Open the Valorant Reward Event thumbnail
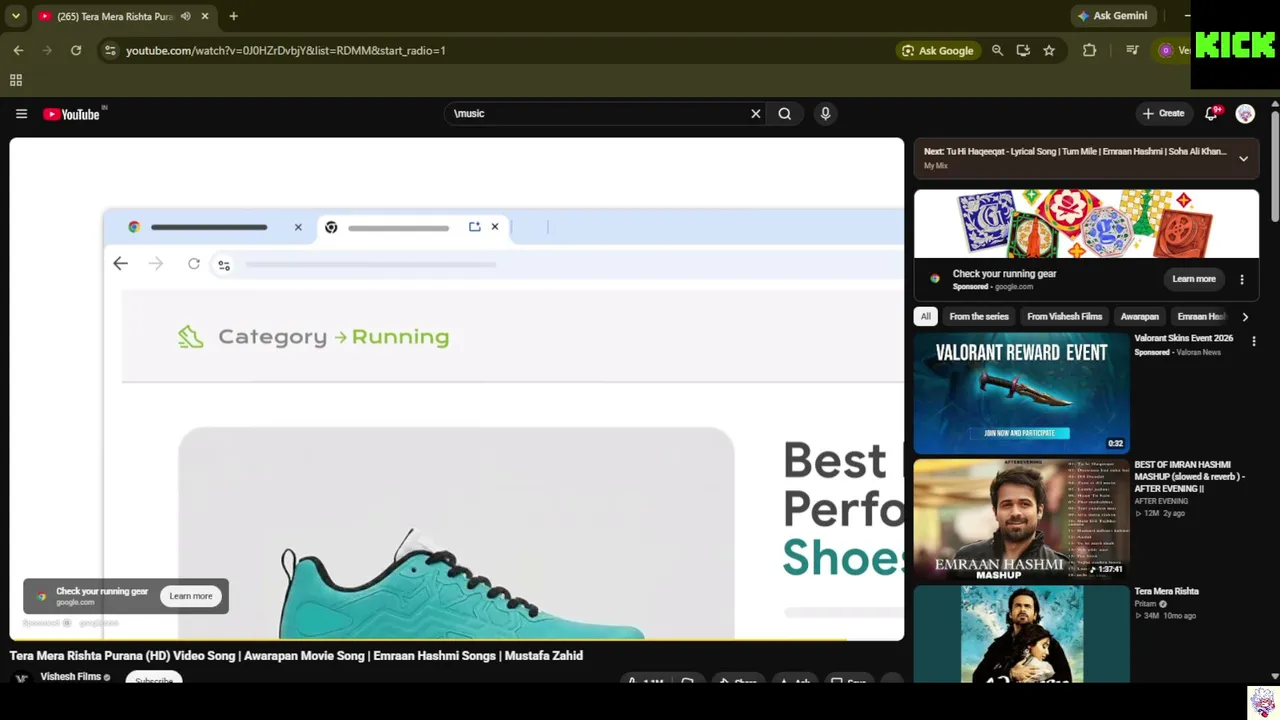Screen dimensions: 1280x720 [1021, 393]
